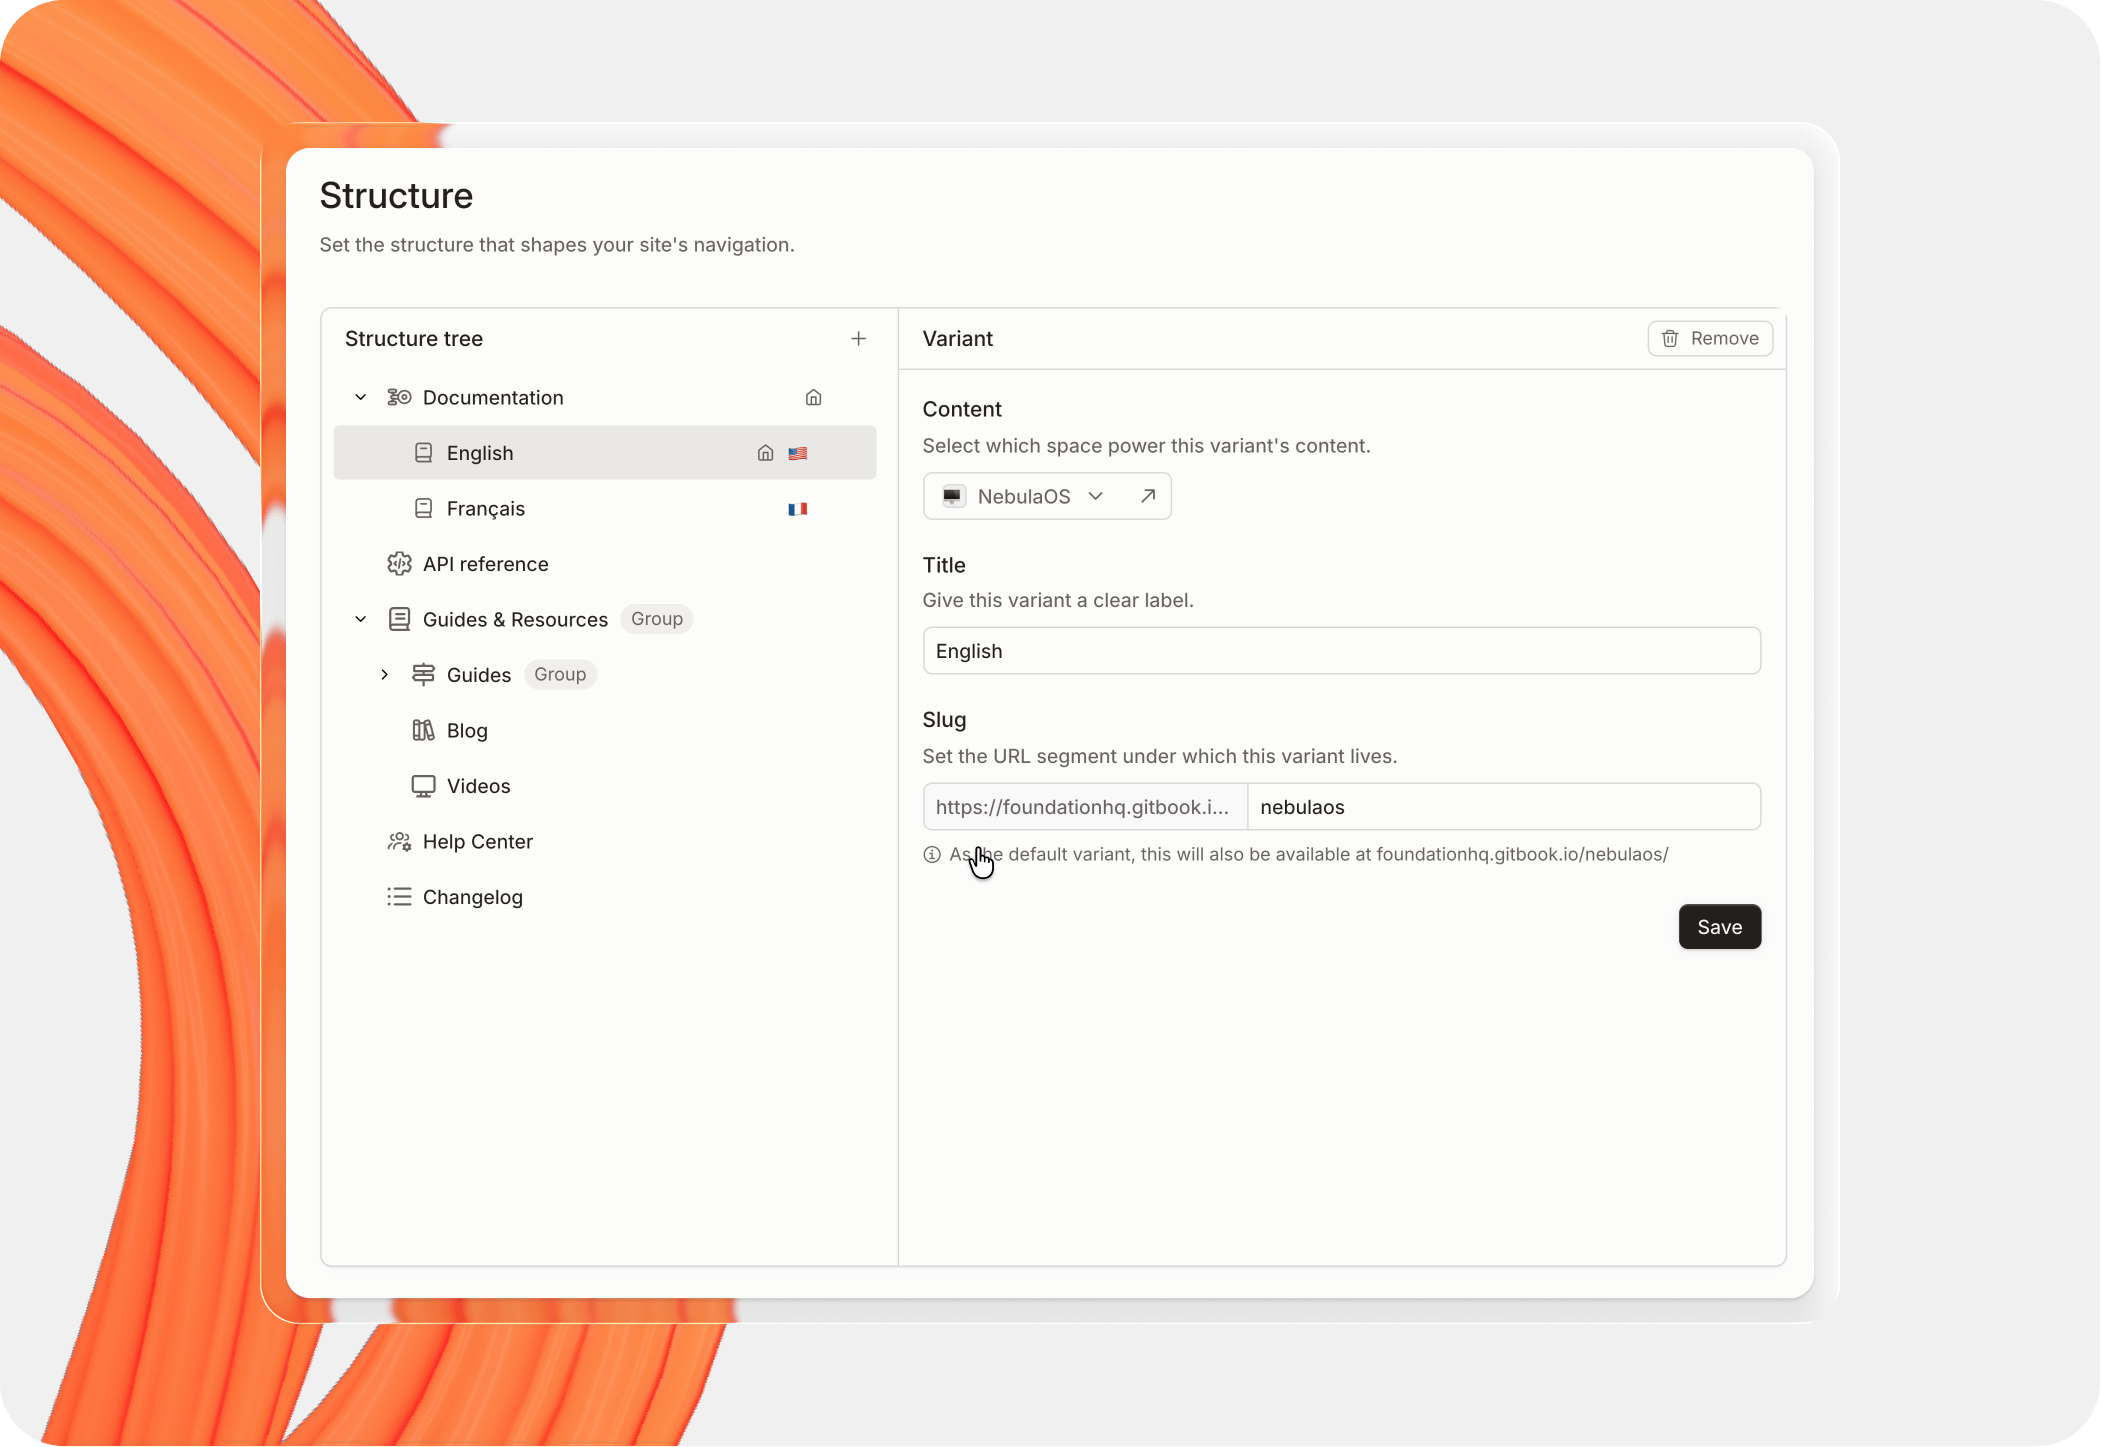The height and width of the screenshot is (1447, 2101).
Task: Open the NebulaOS content space dropdown
Action: pyautogui.click(x=1025, y=496)
